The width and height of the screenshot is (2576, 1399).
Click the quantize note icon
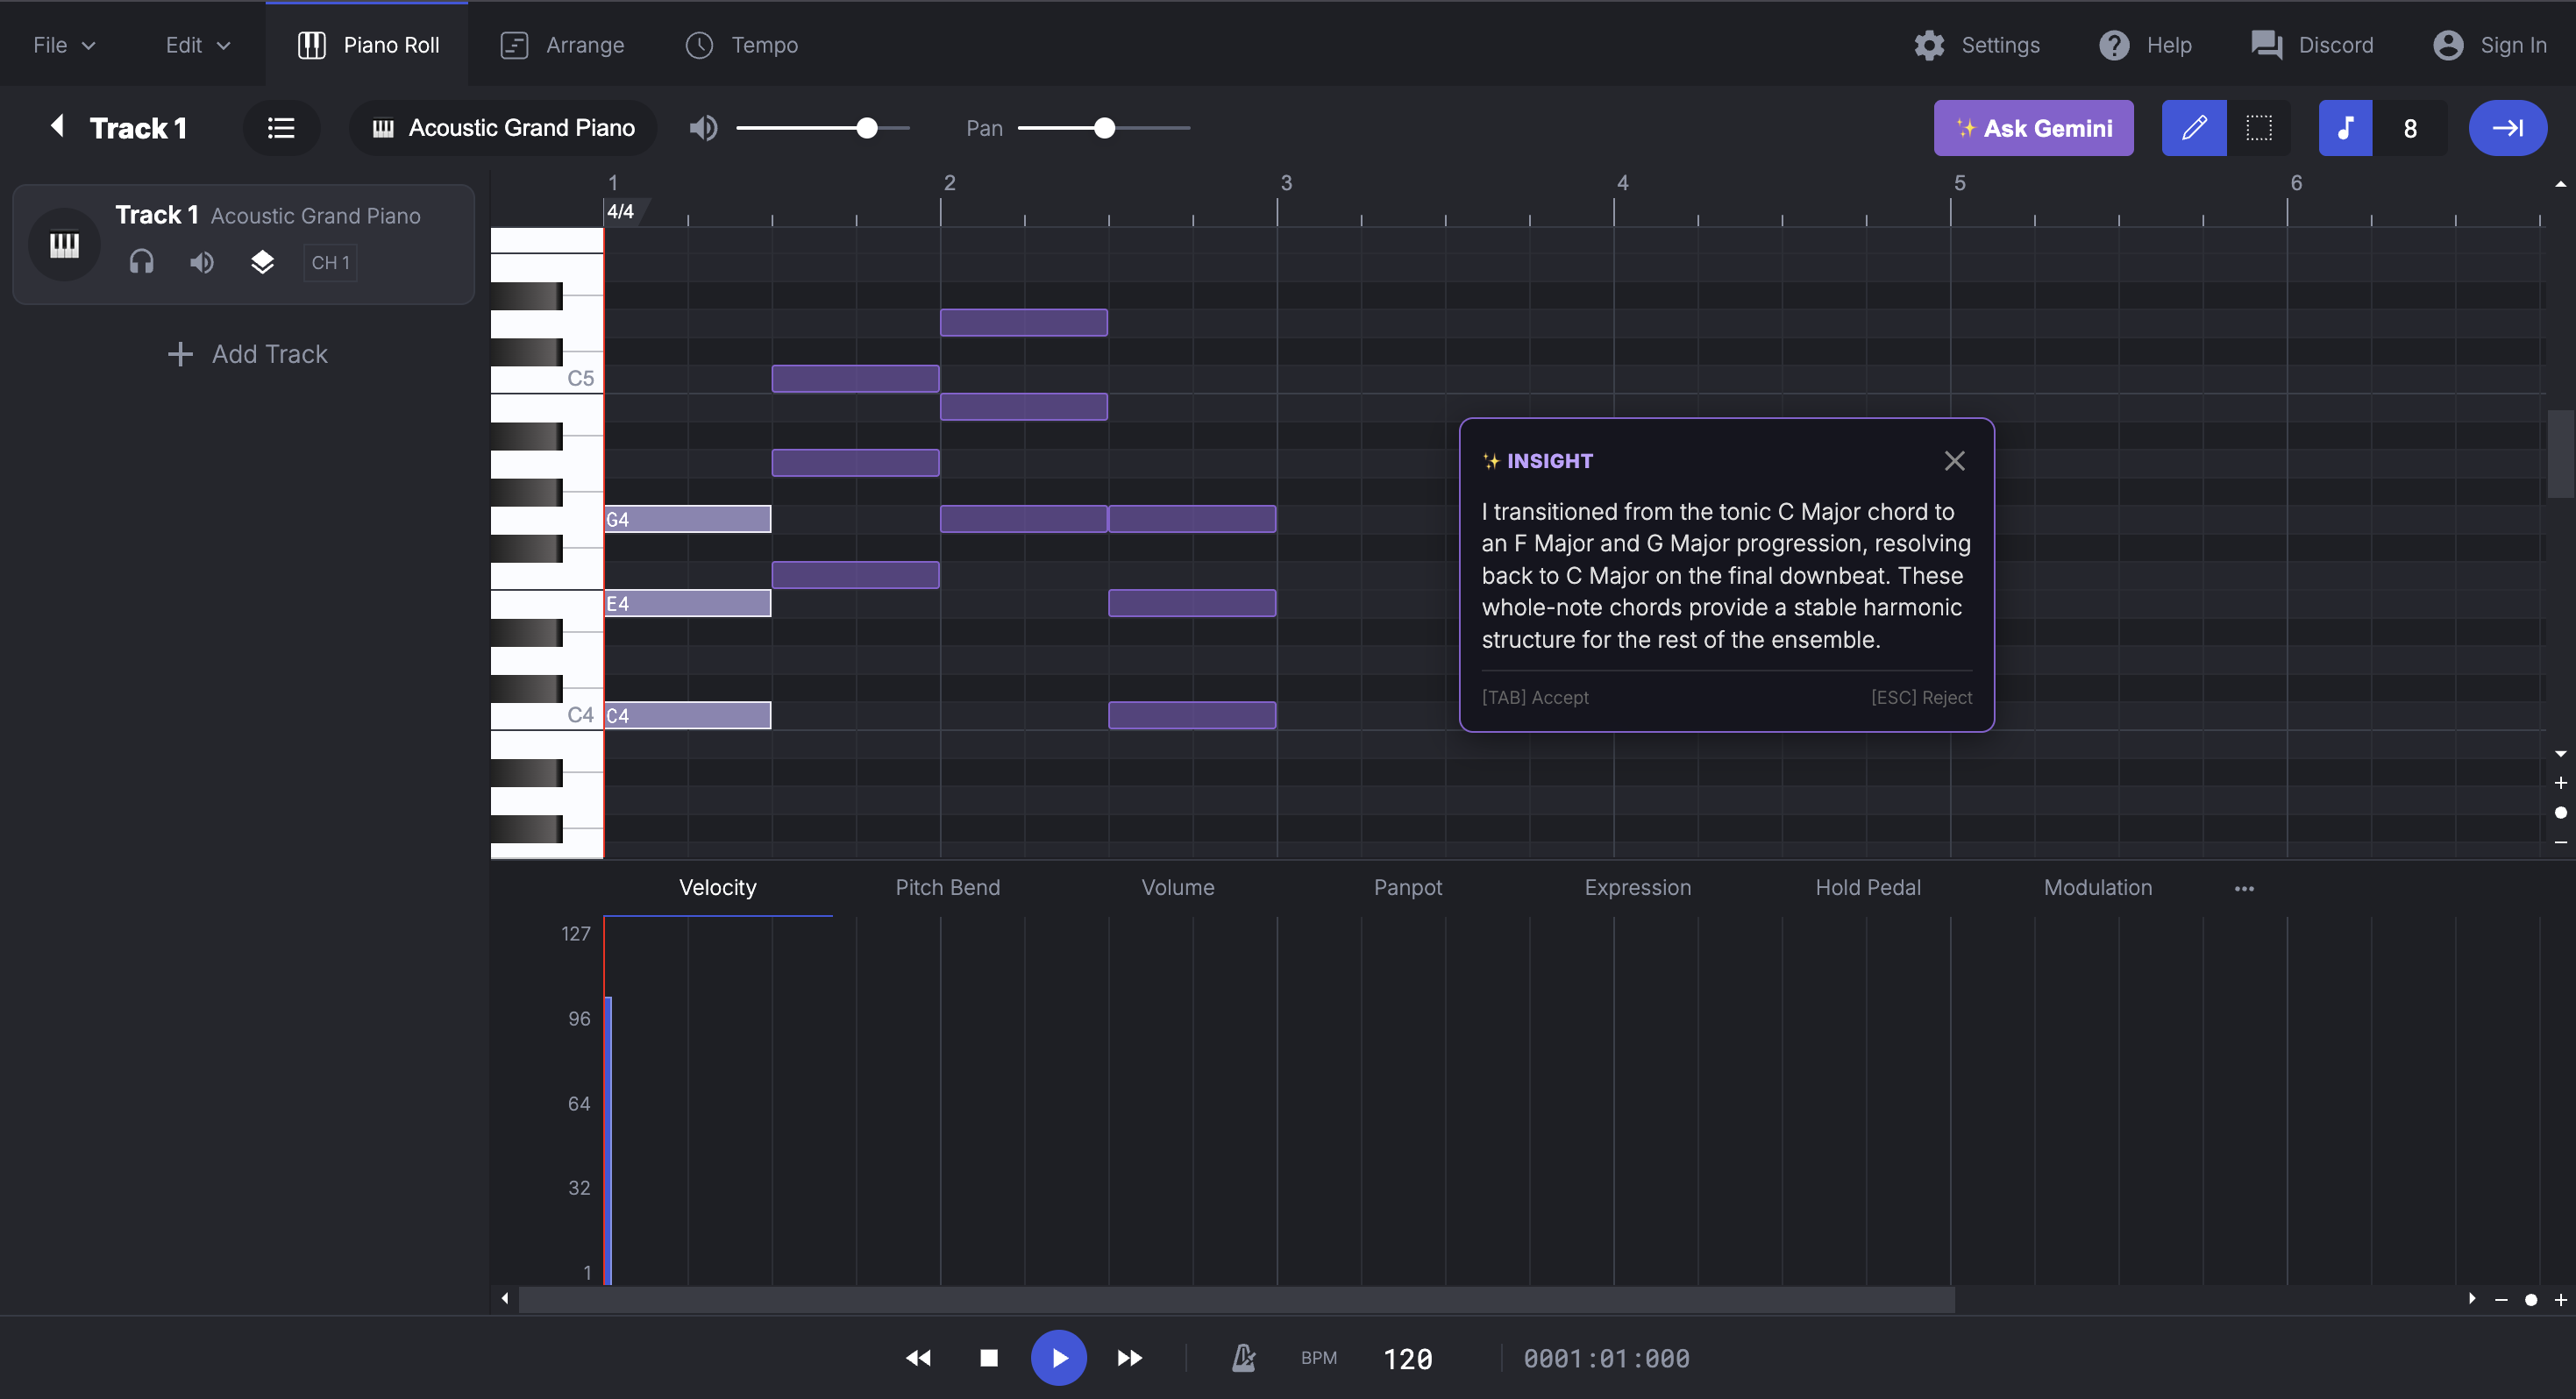click(x=2344, y=128)
